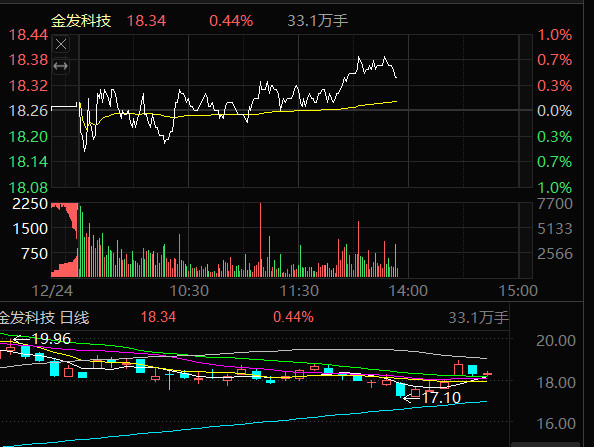Click the green 1.0% percent axis label
594x447 pixels.
[555, 188]
